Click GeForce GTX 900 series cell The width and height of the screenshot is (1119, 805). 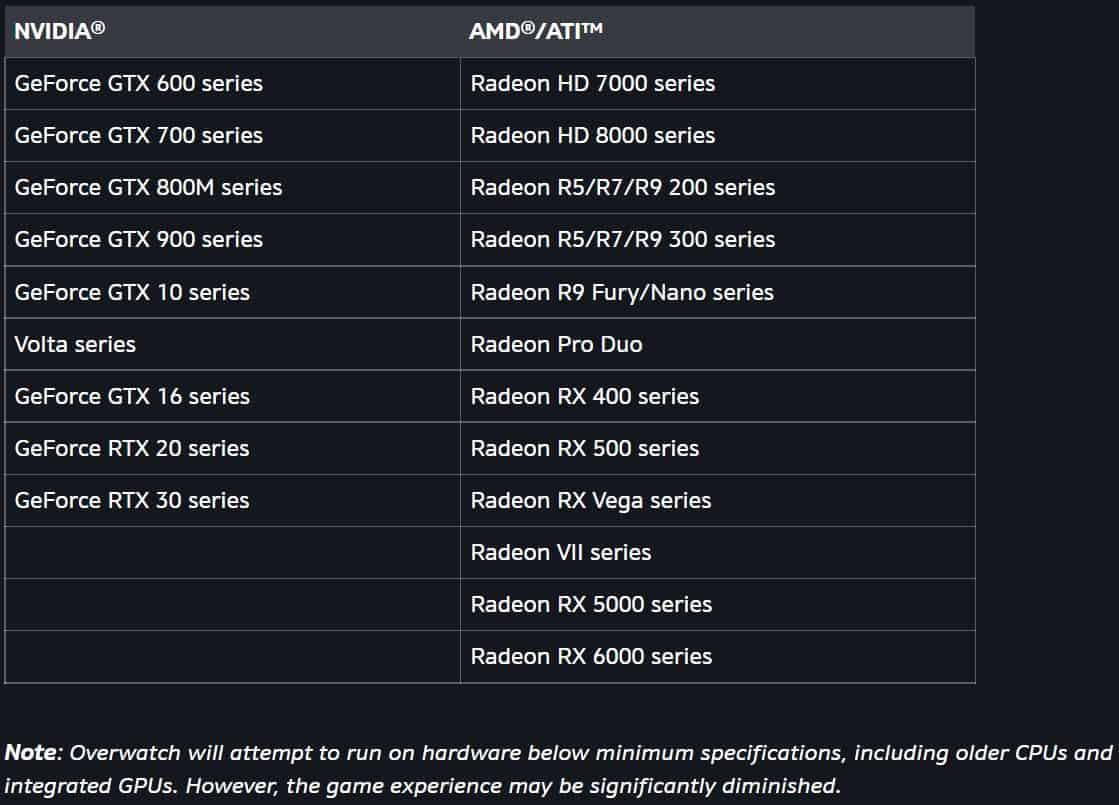click(x=139, y=239)
